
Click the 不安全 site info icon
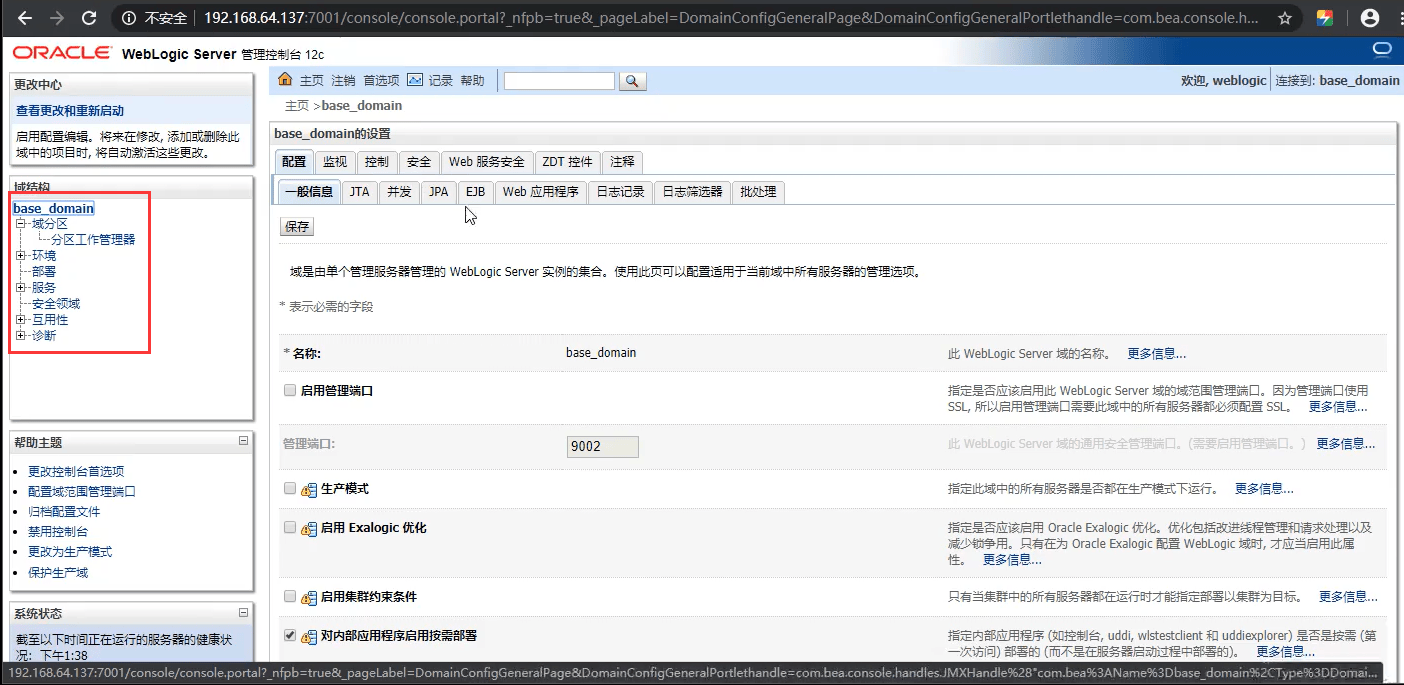pyautogui.click(x=129, y=18)
